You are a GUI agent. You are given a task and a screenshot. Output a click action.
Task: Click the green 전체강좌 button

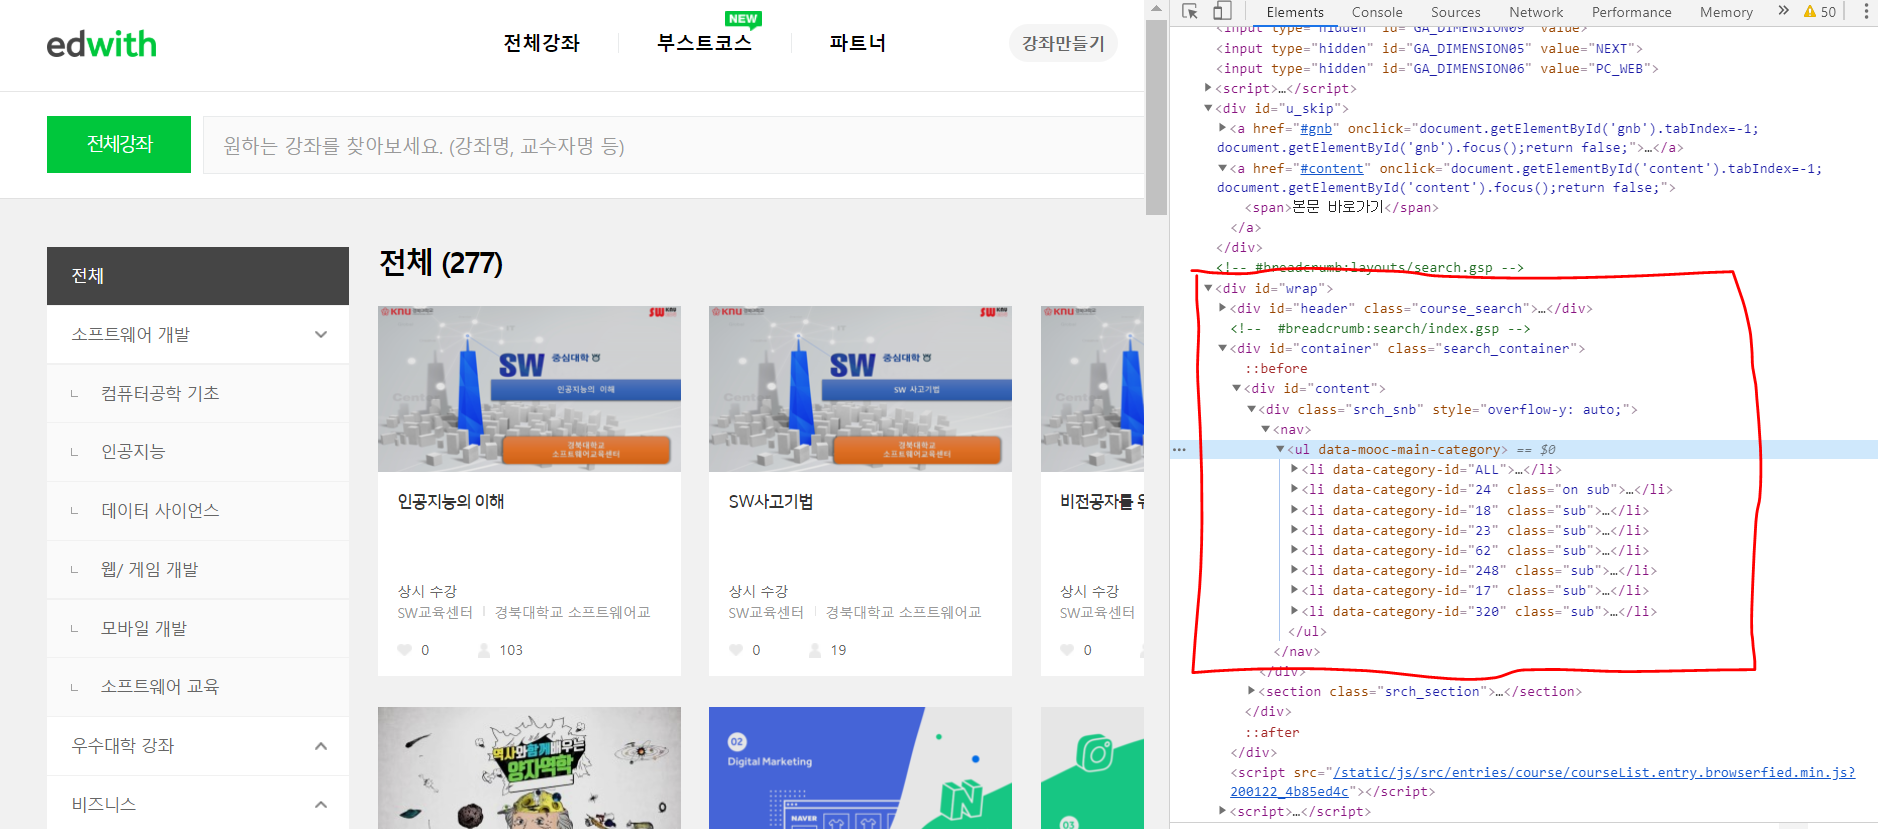pyautogui.click(x=119, y=144)
